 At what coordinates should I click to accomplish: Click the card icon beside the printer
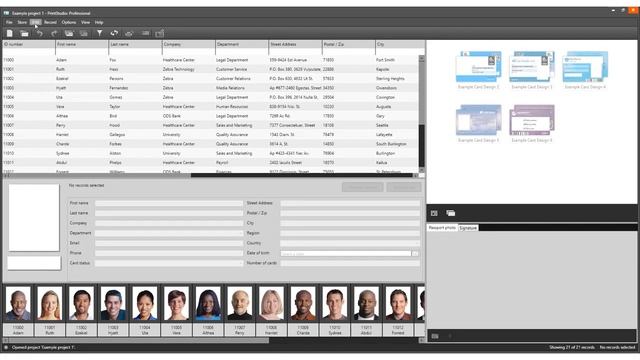pos(145,33)
